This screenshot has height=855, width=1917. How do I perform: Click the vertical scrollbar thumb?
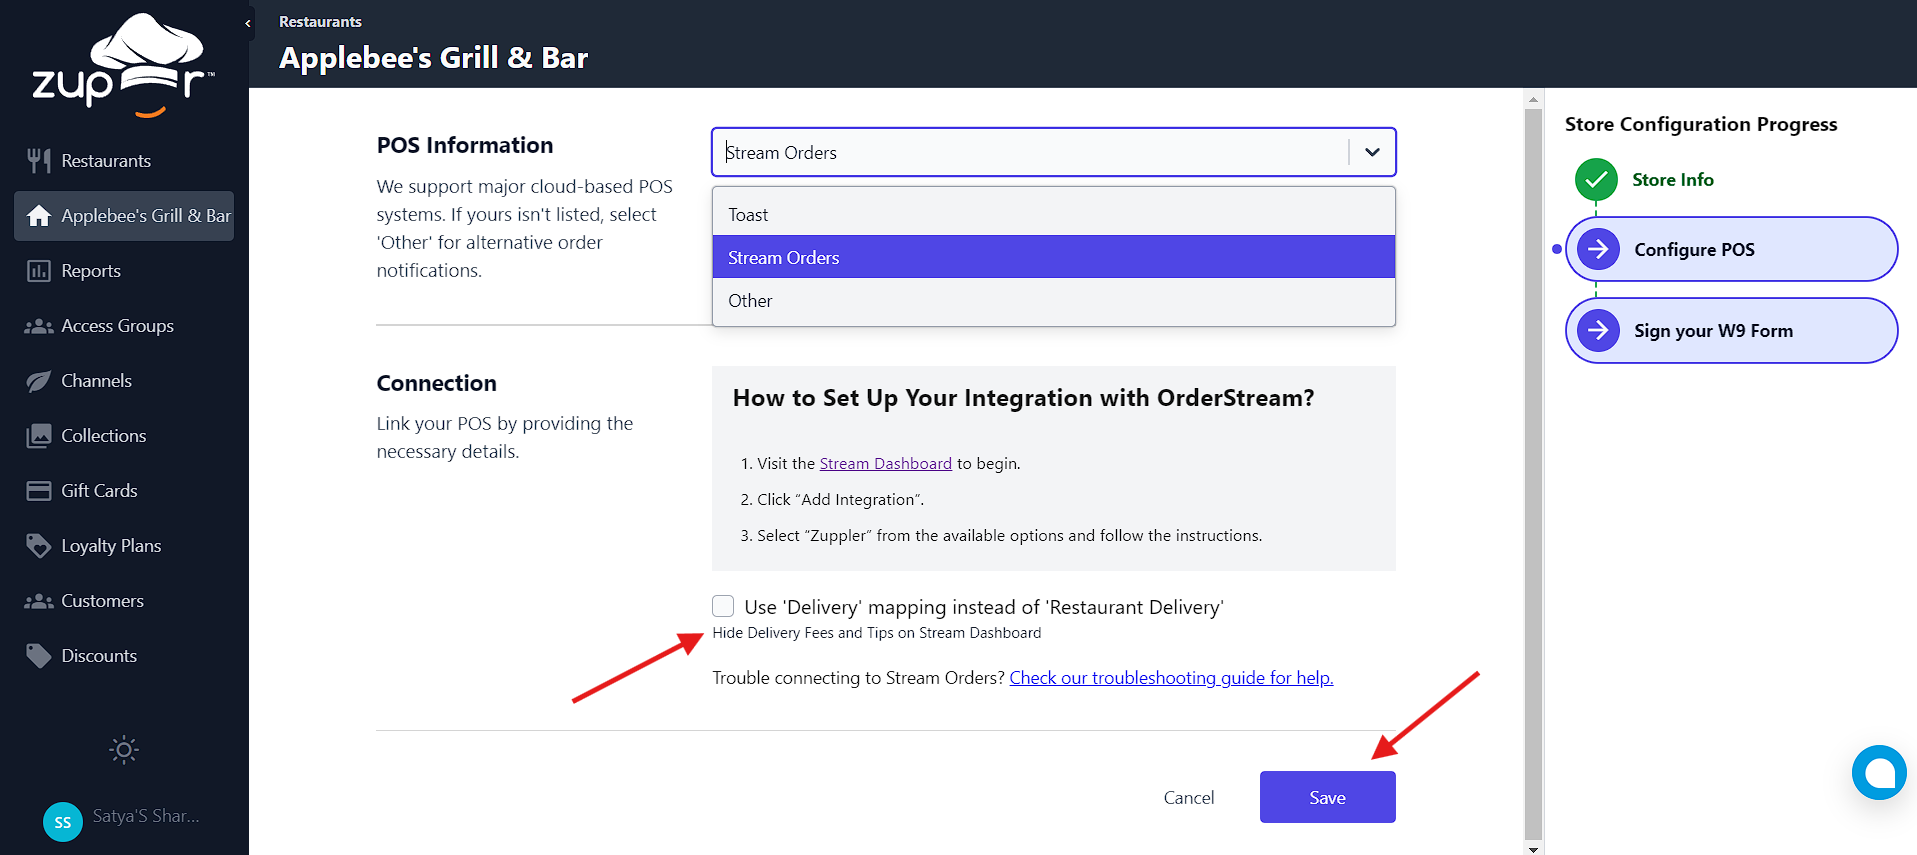pos(1533,474)
